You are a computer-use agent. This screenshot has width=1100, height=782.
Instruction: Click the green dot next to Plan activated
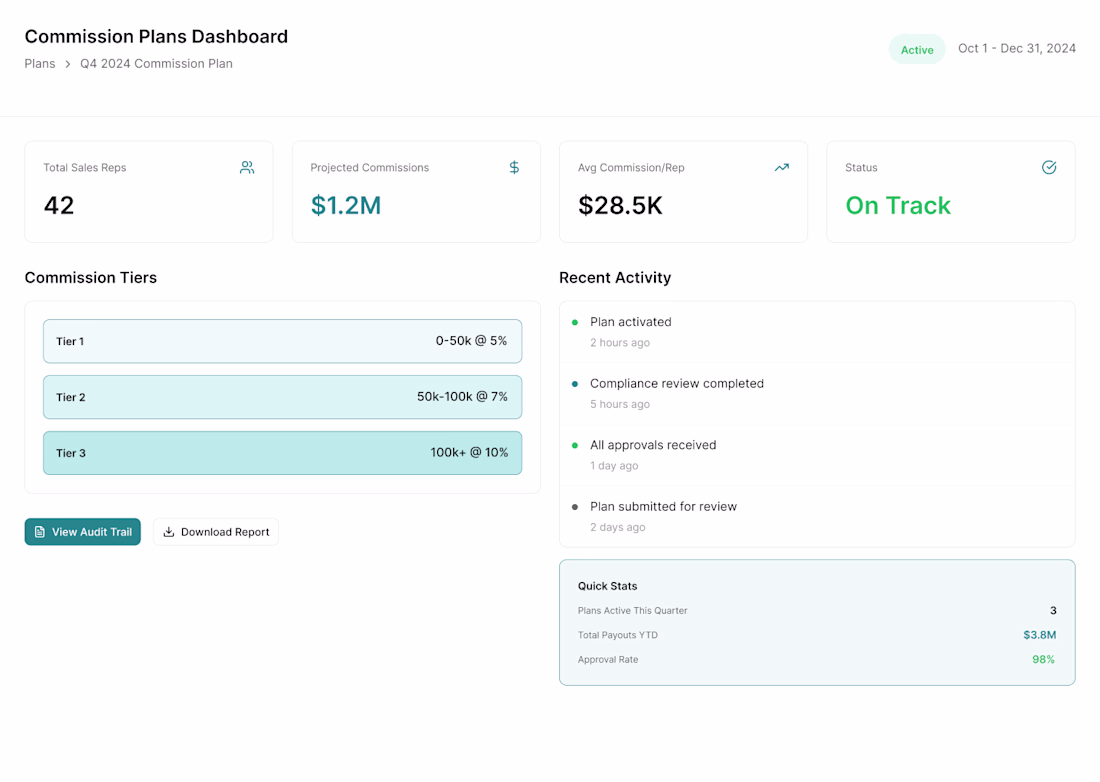575,323
